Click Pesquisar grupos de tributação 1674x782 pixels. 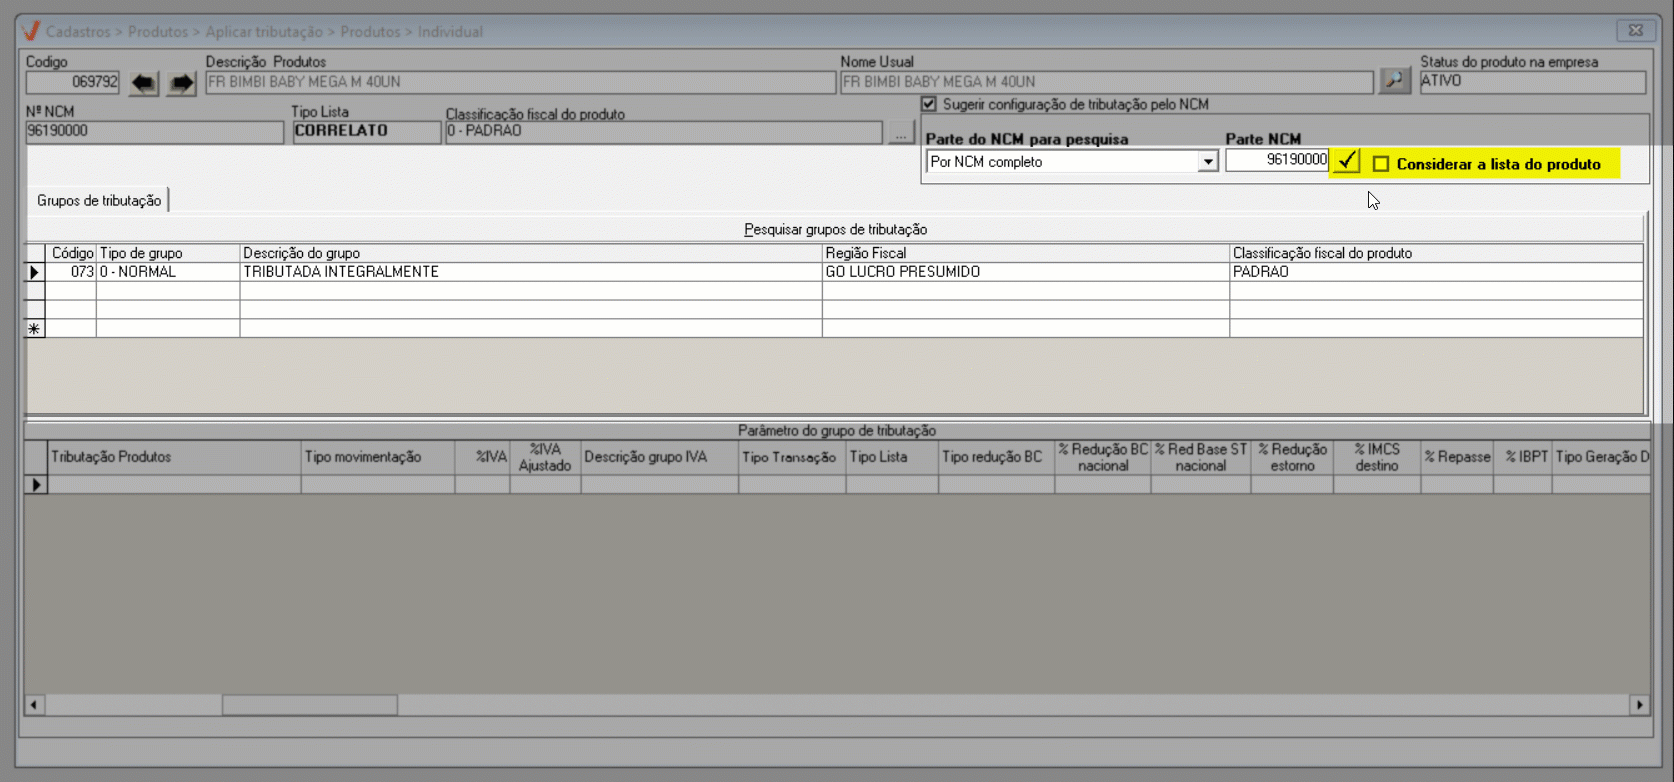[x=835, y=230]
